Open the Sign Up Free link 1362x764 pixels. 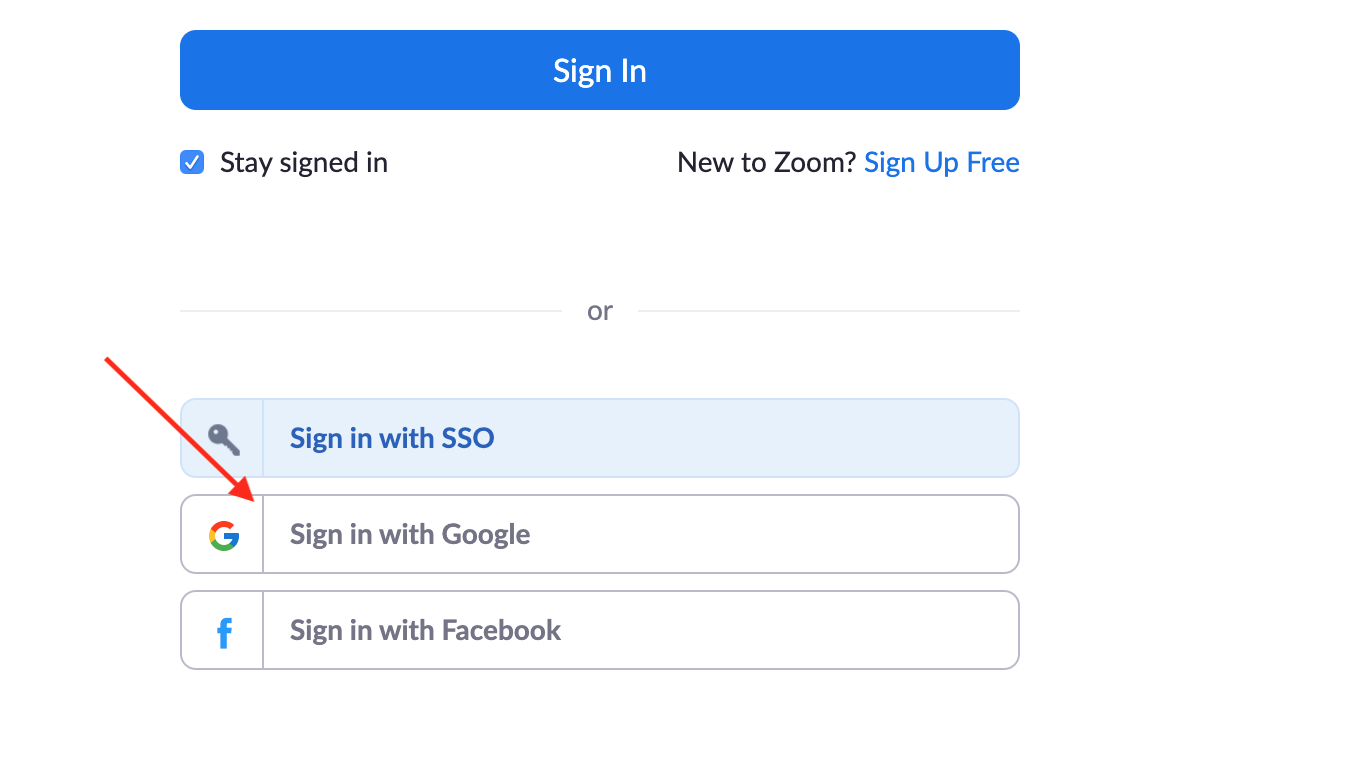click(x=941, y=162)
